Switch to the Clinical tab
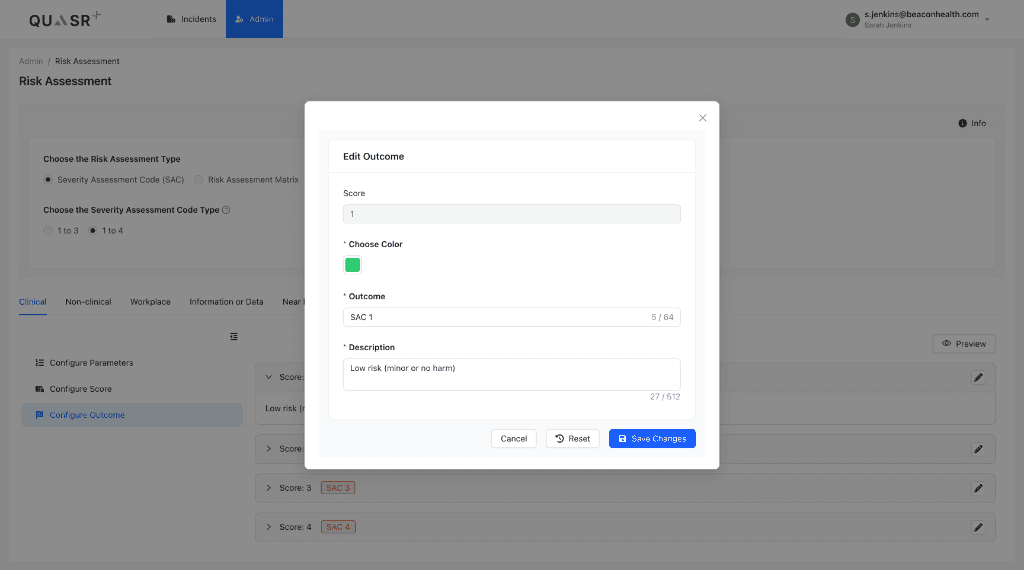 pos(33,302)
